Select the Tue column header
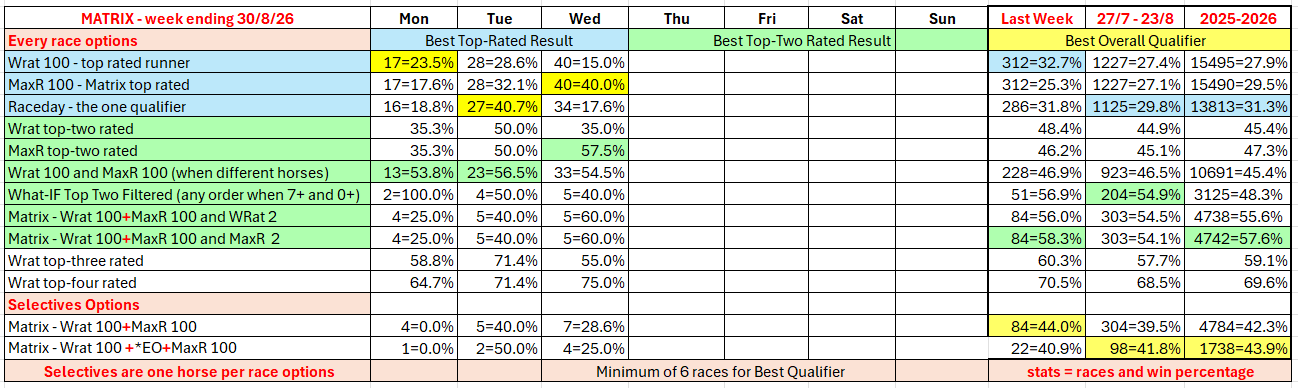1298x388 pixels. 499,19
